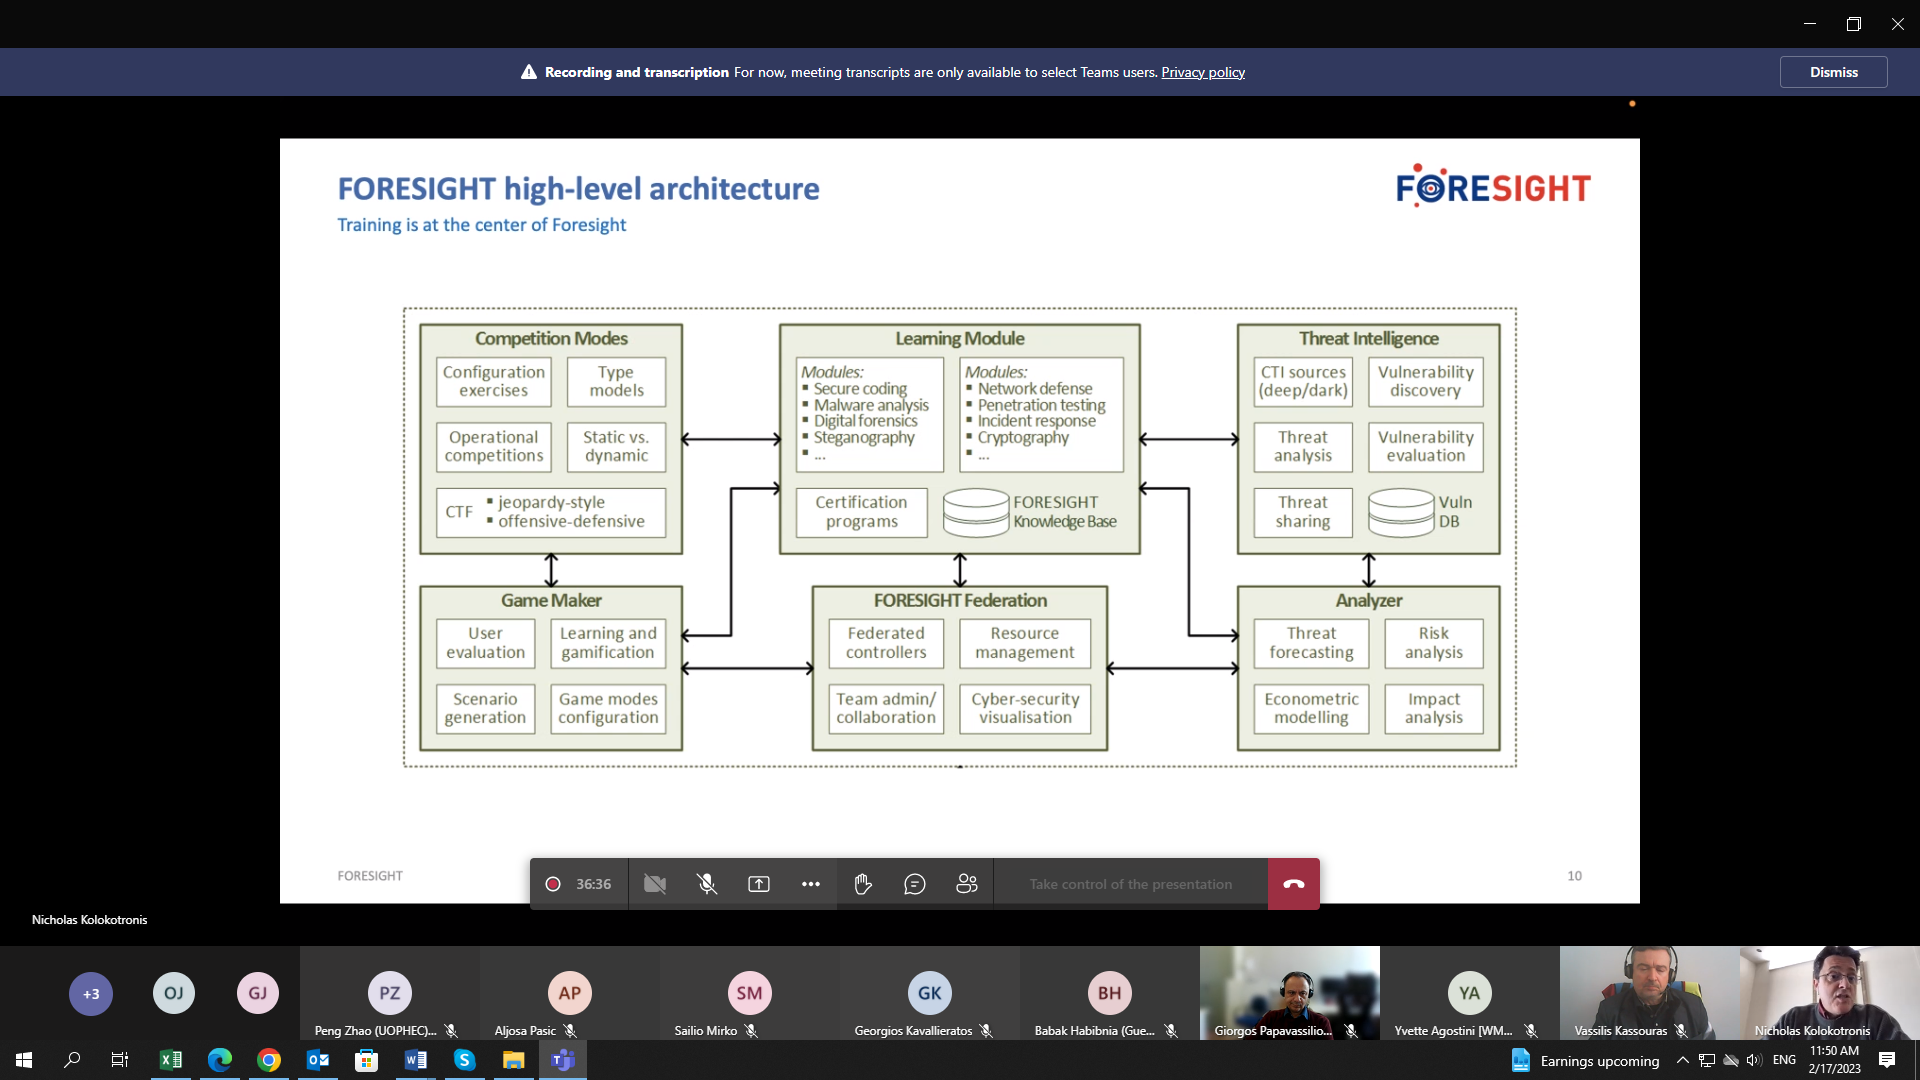Viewport: 1920px width, 1080px height.
Task: Unmute microphone in meeting toolbar
Action: point(707,884)
